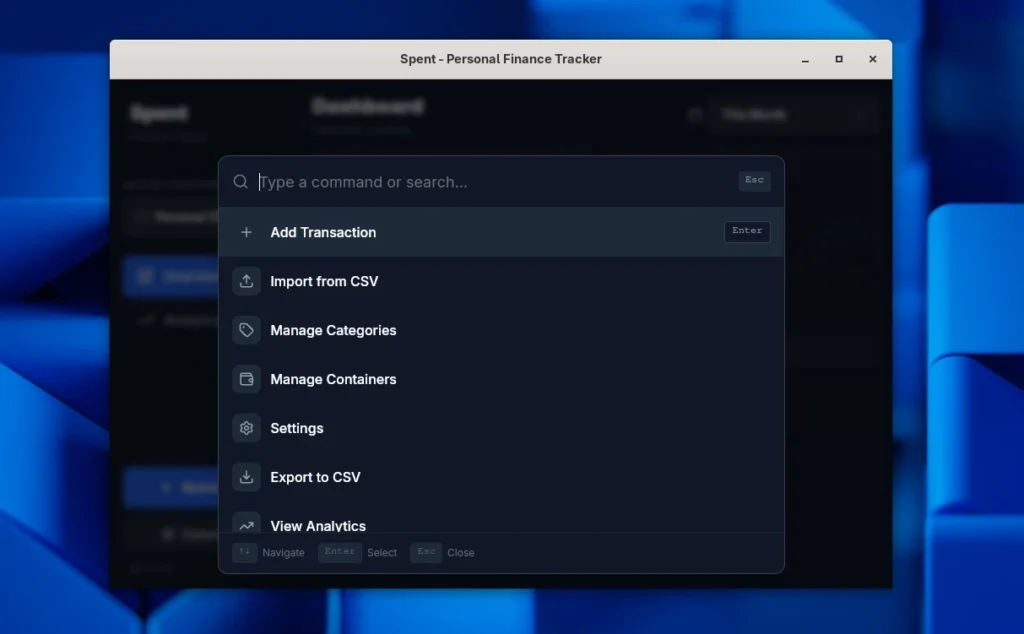Click the upload icon for Import from CSV
1024x634 pixels.
click(x=246, y=281)
